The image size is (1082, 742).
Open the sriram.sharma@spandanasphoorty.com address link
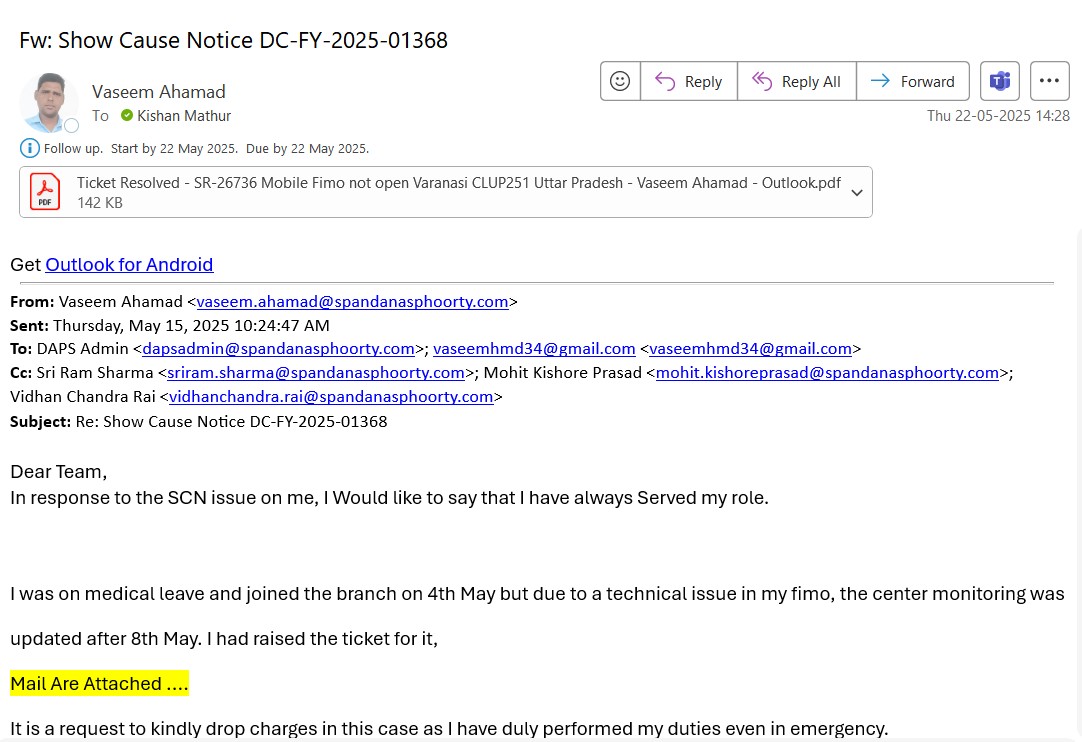[316, 373]
